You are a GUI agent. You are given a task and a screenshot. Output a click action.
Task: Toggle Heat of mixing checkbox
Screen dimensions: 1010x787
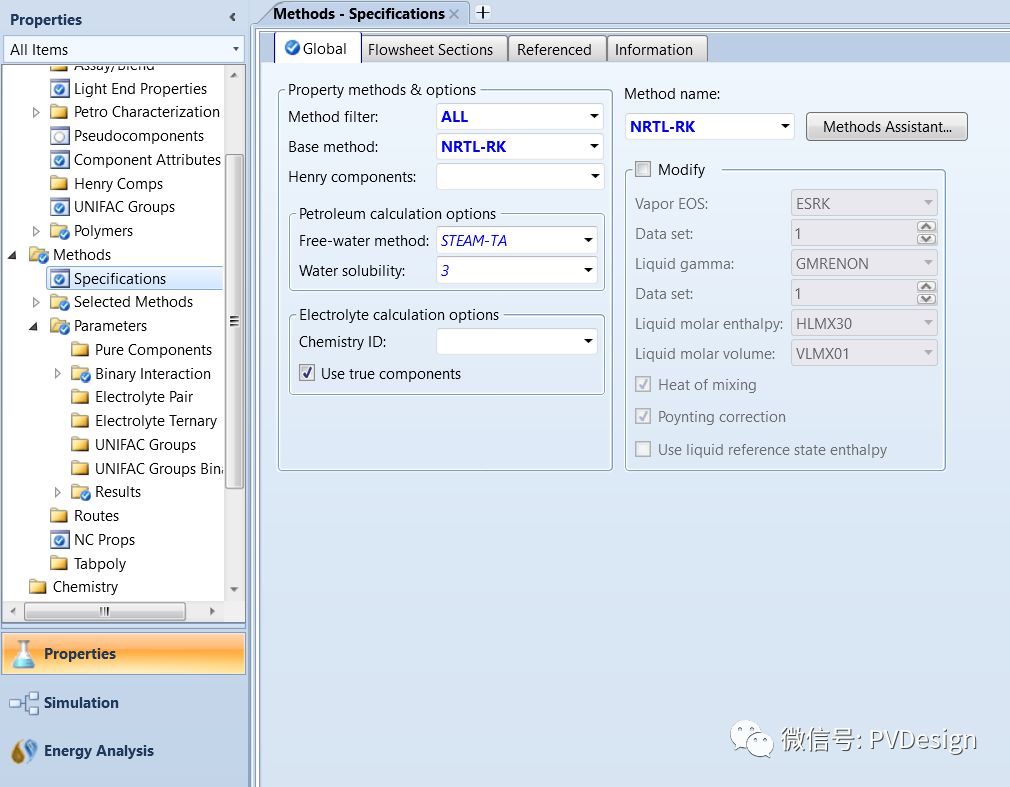click(643, 384)
